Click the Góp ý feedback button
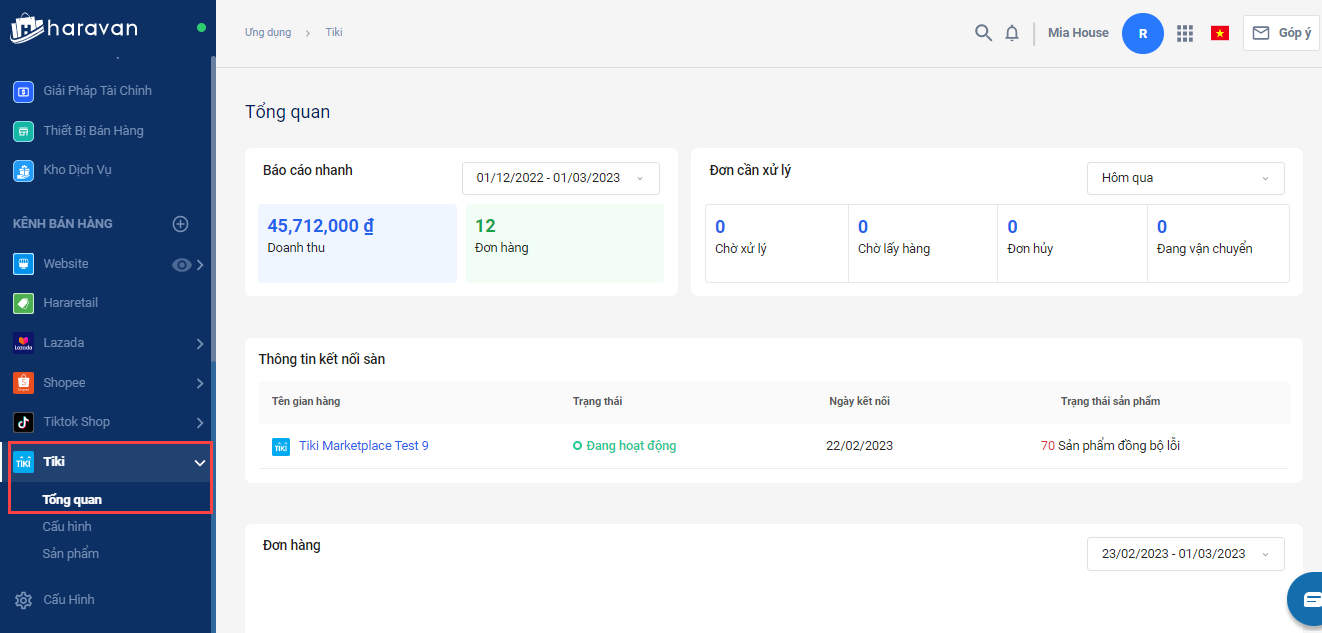1322x633 pixels. (1281, 33)
